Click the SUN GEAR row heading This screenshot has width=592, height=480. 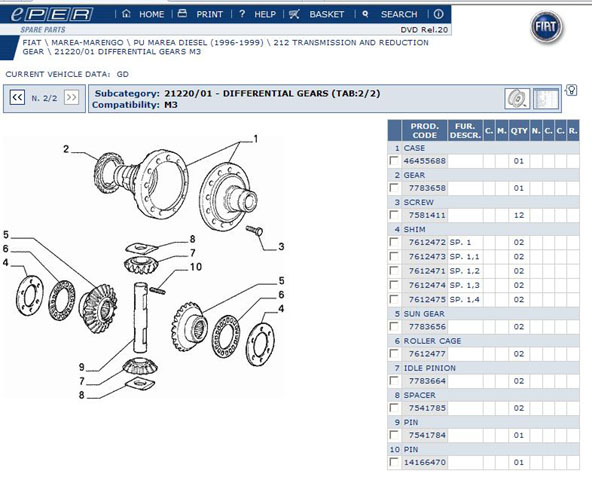424,314
